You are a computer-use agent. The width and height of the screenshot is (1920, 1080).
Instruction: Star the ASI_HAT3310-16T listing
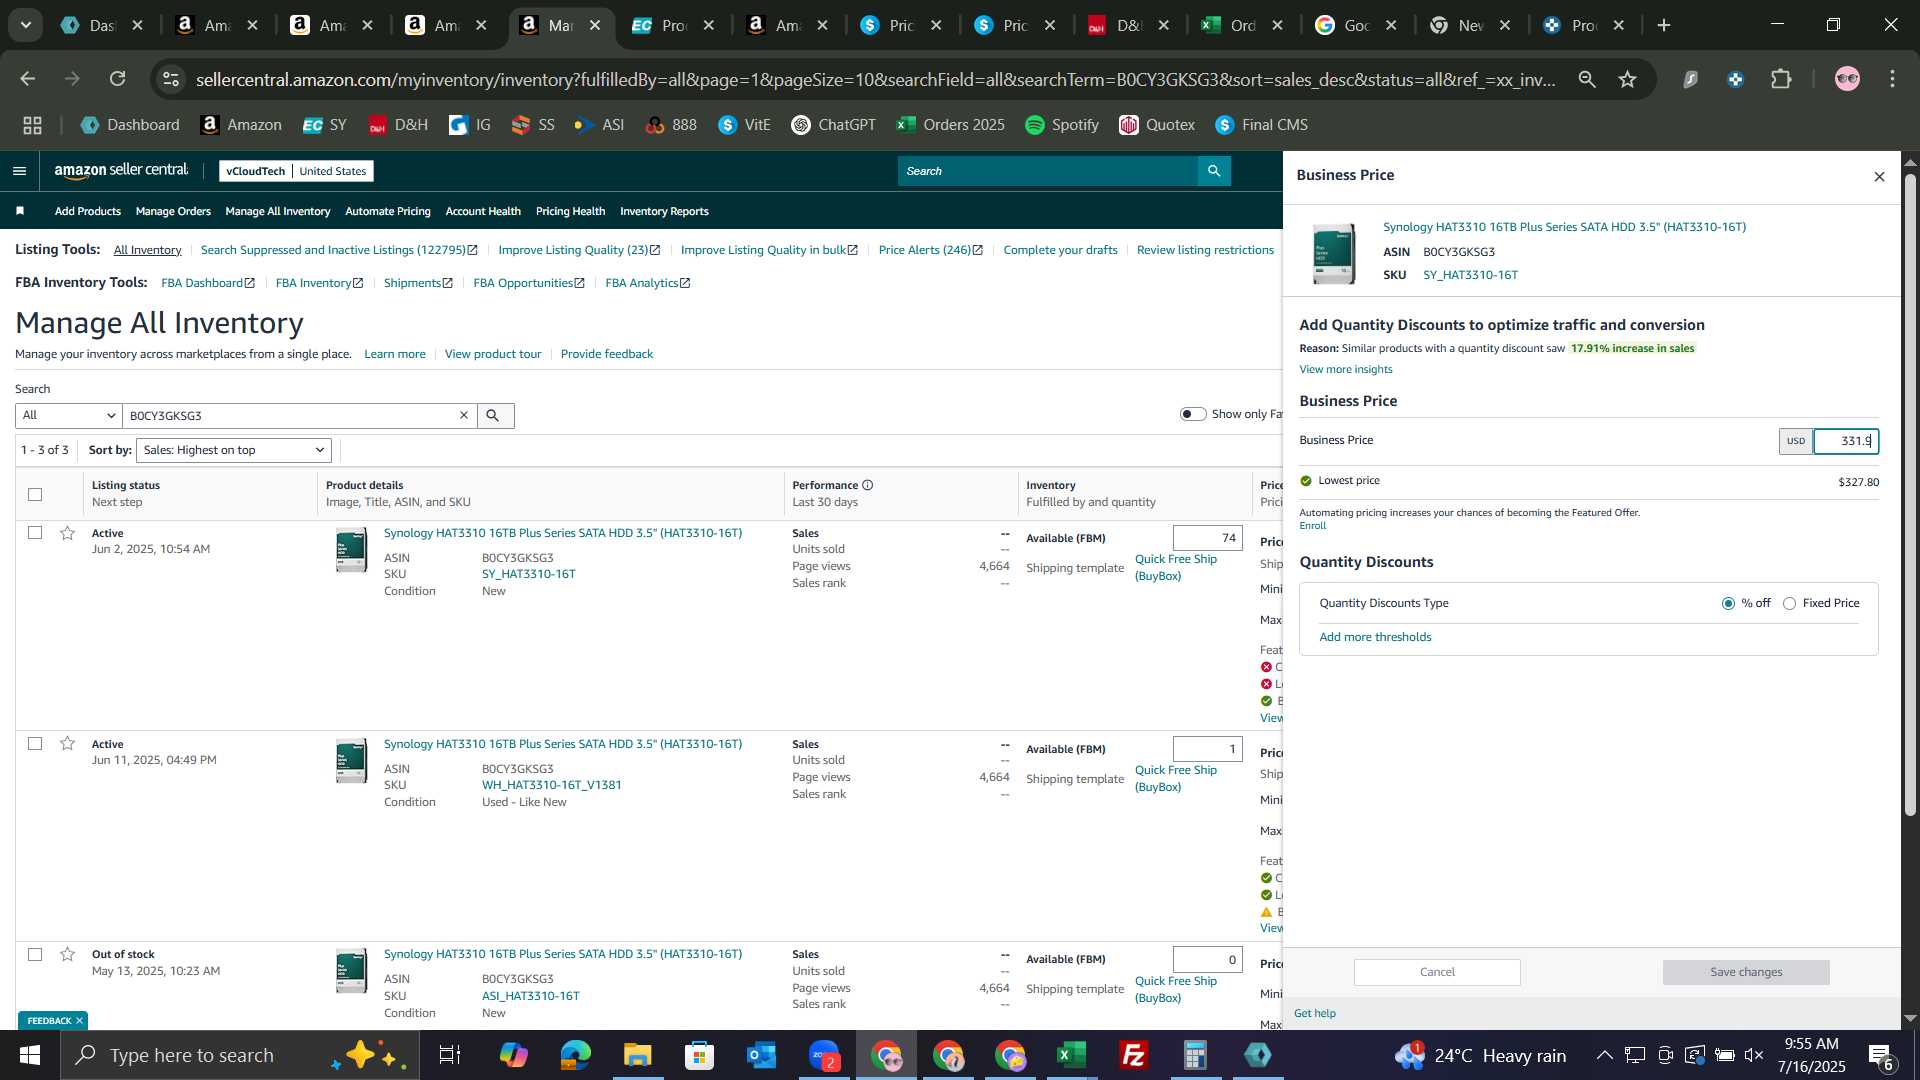[x=67, y=955]
